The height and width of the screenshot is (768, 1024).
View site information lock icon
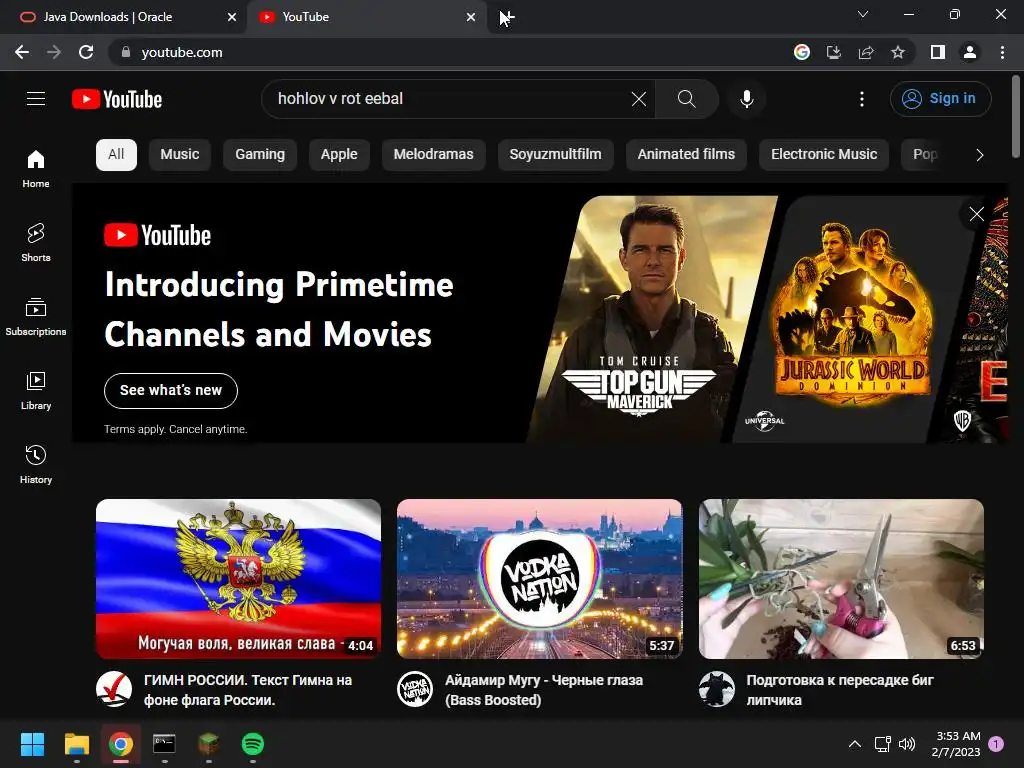coord(126,52)
